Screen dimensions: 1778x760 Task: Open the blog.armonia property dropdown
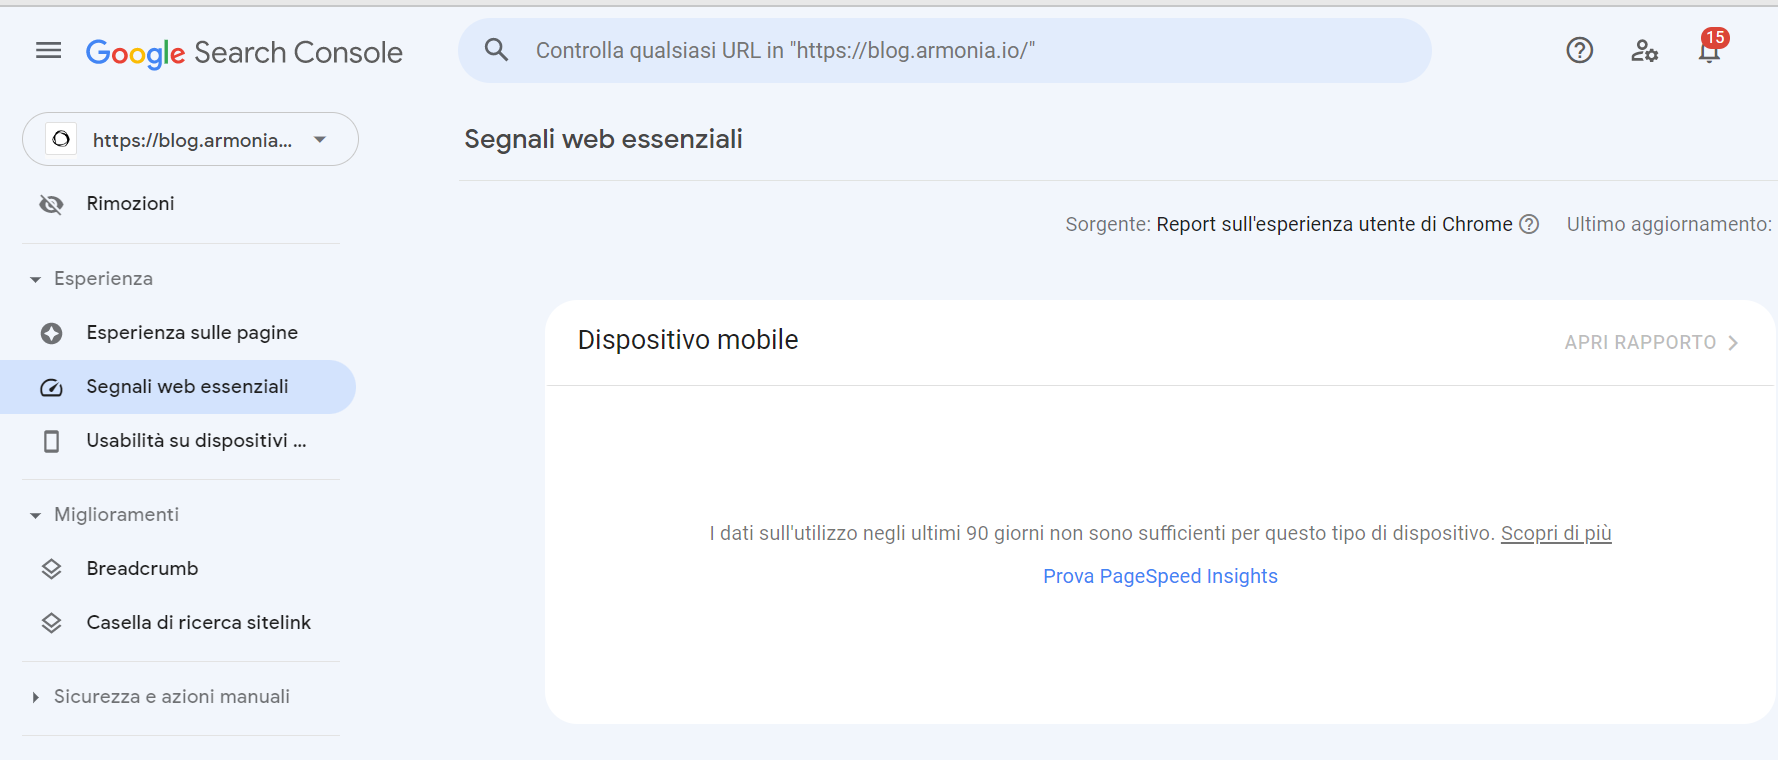pyautogui.click(x=190, y=139)
